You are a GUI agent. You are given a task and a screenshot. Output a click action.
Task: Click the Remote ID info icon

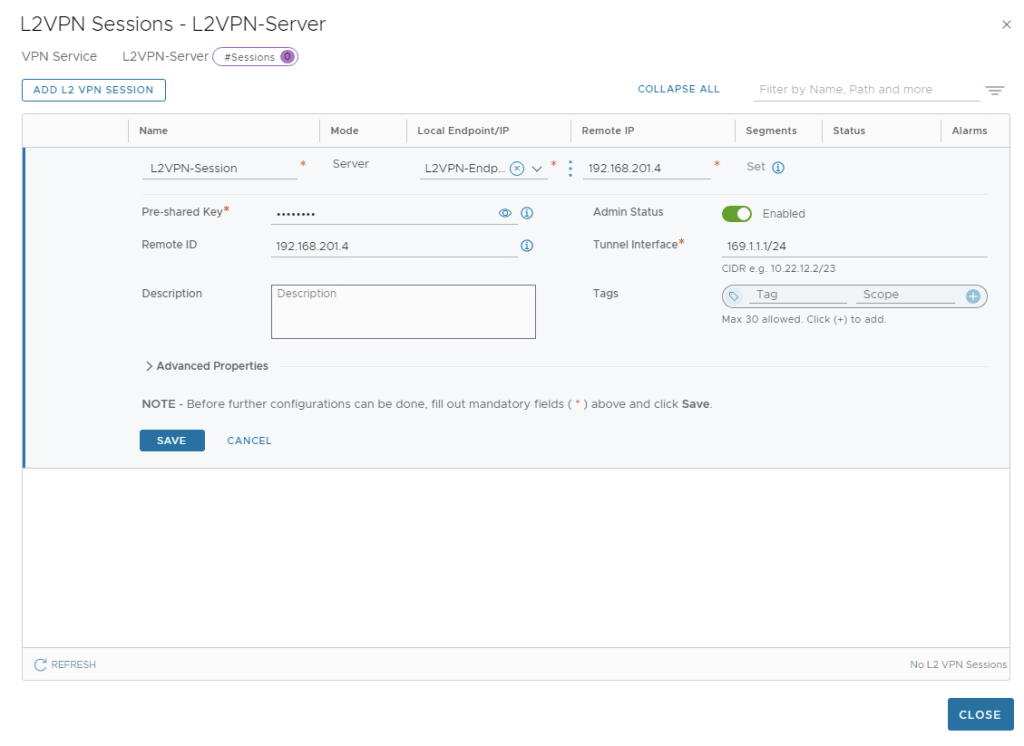pyautogui.click(x=527, y=246)
